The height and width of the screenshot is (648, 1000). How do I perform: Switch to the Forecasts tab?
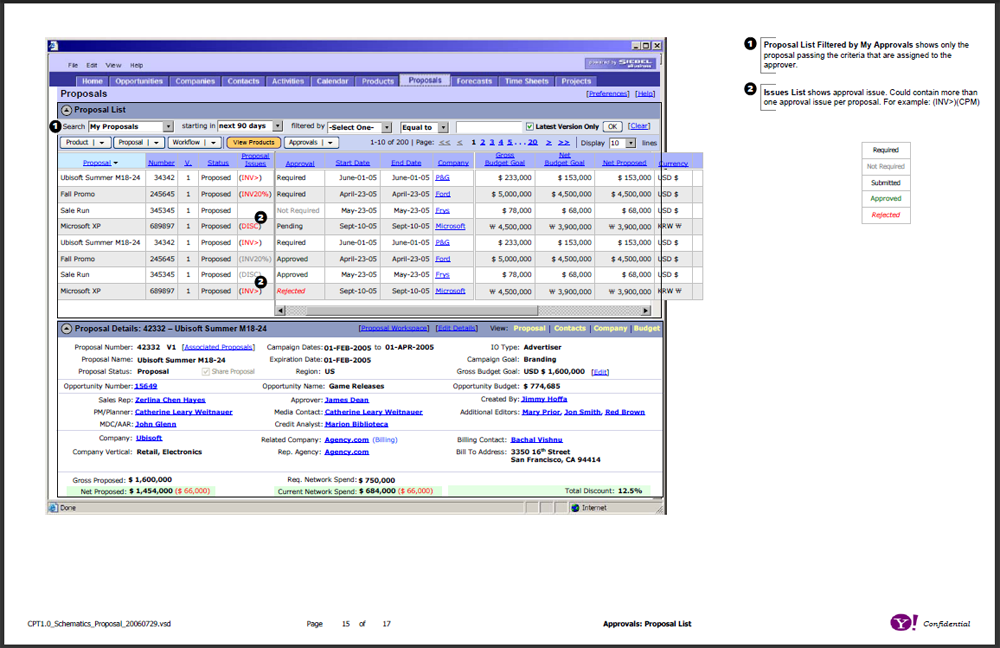click(x=474, y=81)
